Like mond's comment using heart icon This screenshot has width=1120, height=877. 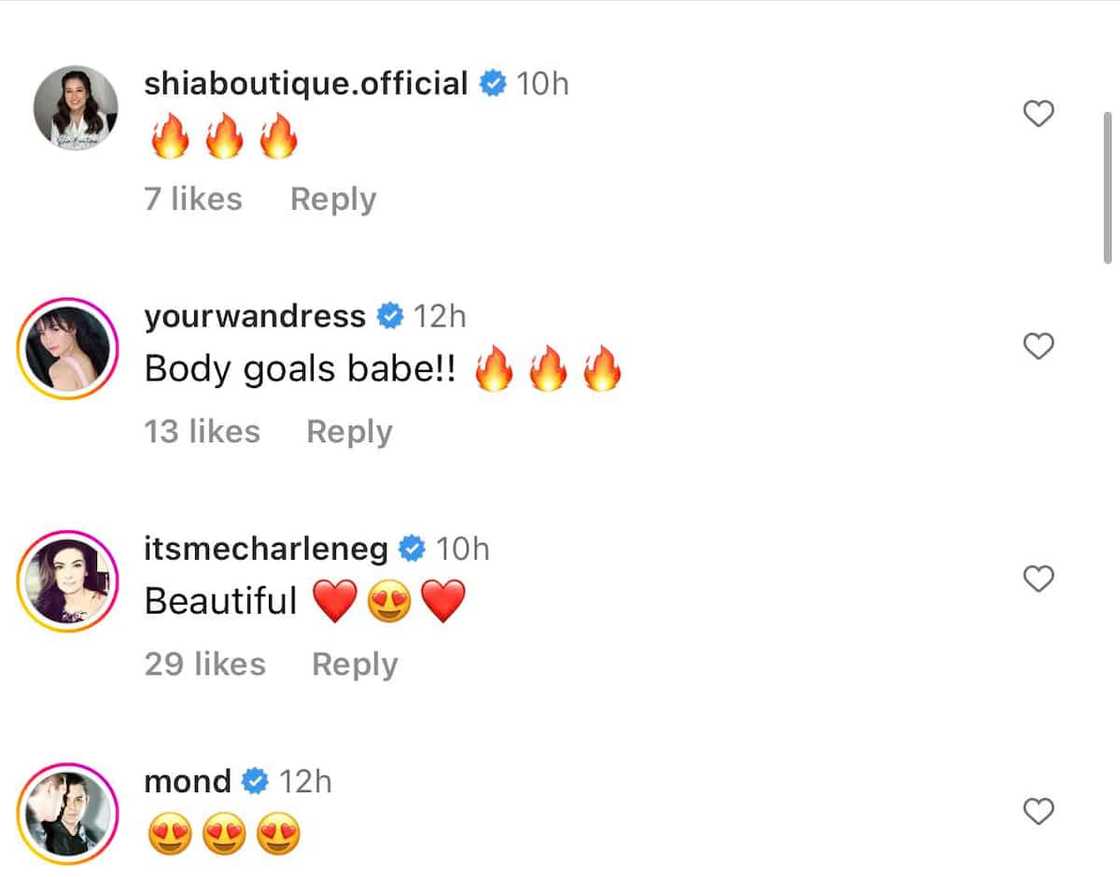(x=1039, y=811)
